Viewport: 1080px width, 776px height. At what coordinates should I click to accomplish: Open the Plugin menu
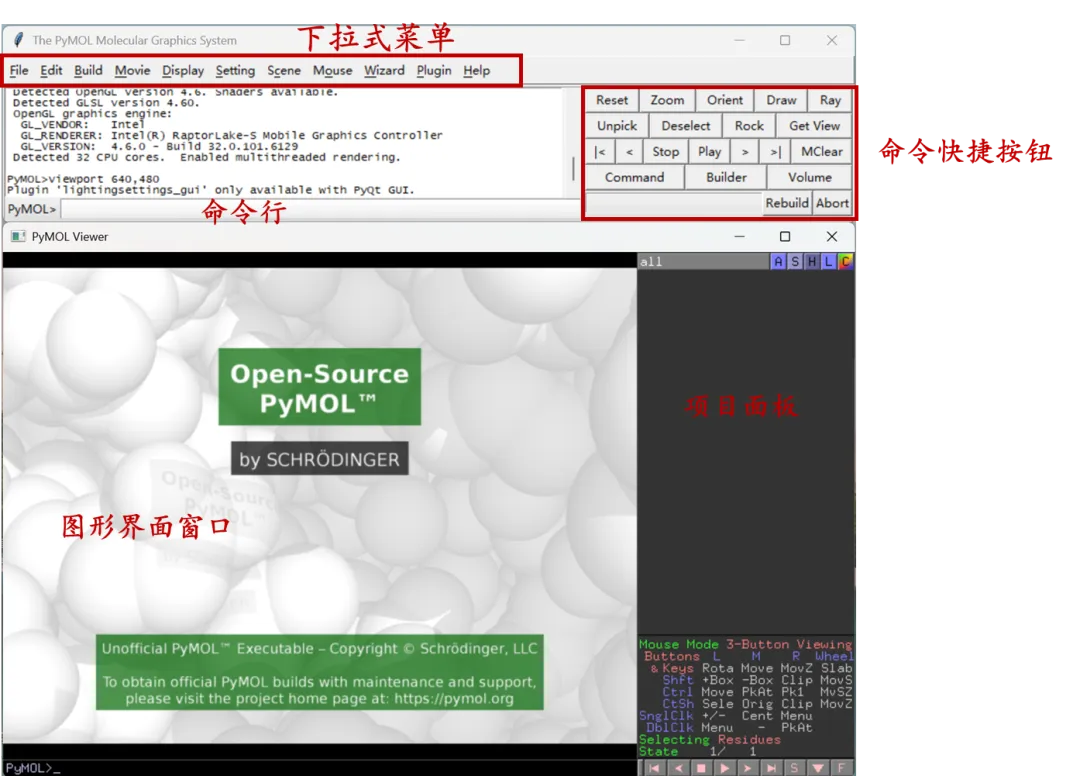coord(434,70)
